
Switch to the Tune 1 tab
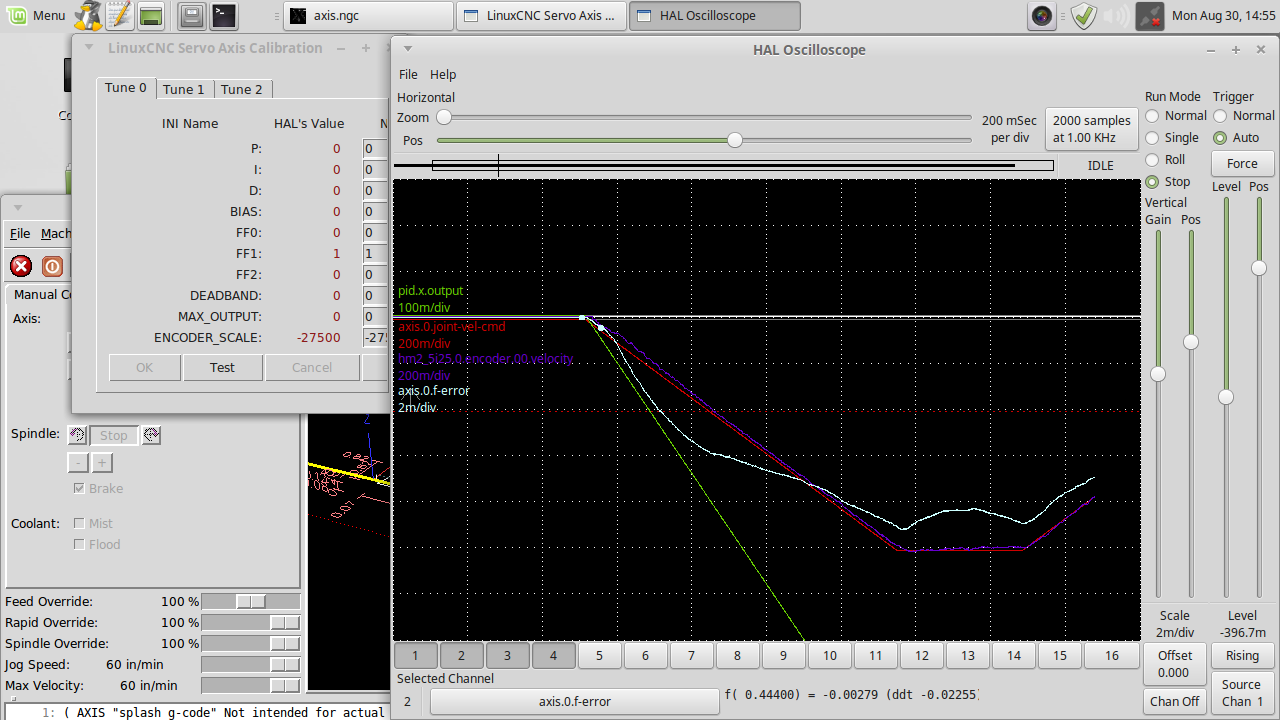184,89
